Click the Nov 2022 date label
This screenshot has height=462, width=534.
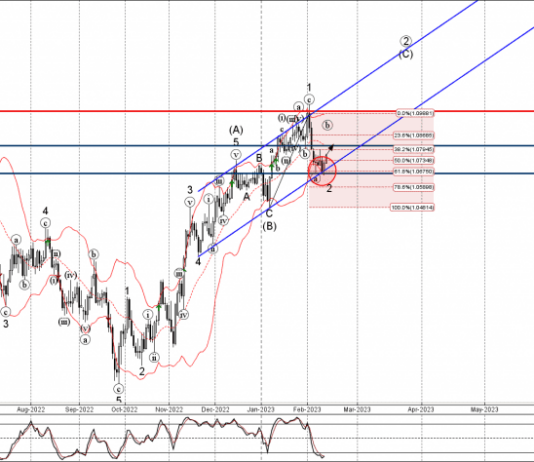click(169, 410)
